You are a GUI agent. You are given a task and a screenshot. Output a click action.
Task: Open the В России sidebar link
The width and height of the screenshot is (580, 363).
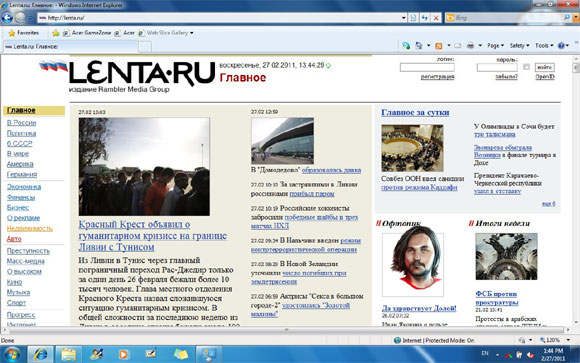coord(21,123)
